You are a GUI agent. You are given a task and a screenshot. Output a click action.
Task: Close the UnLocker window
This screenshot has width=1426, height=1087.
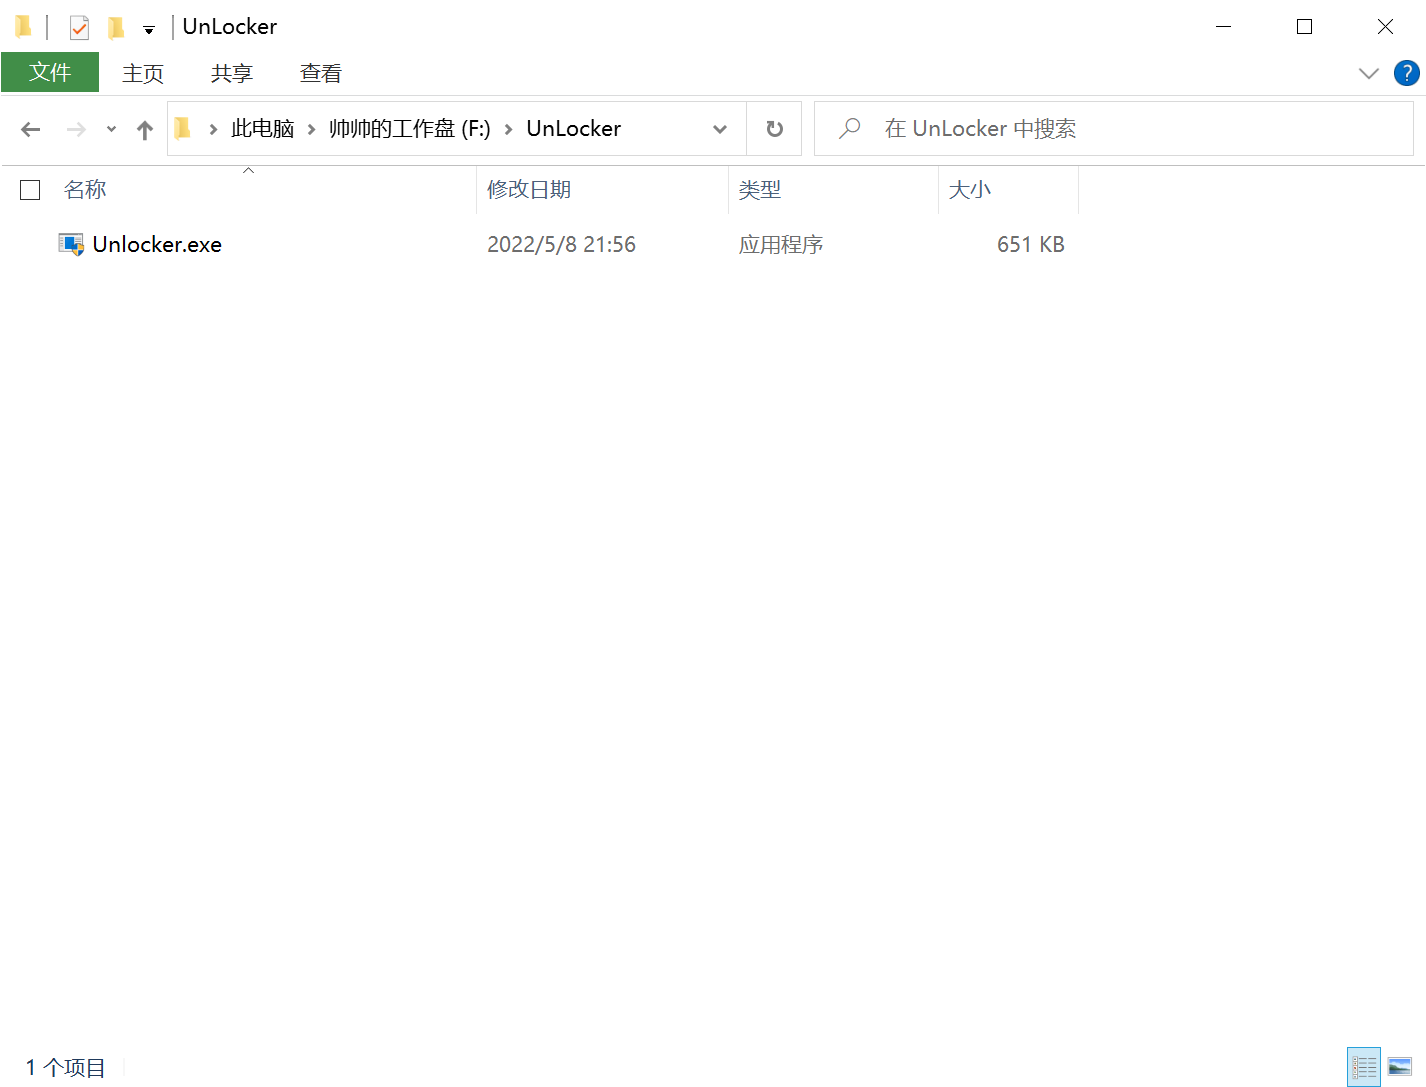pyautogui.click(x=1385, y=27)
